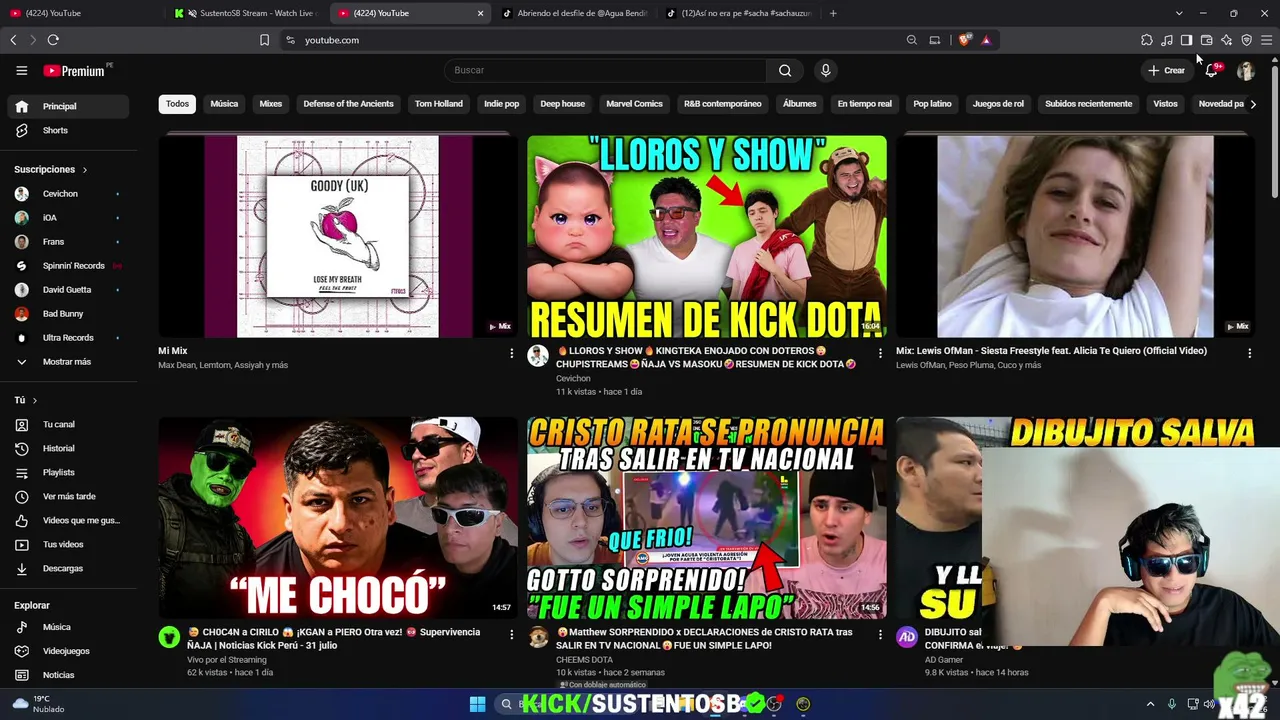This screenshot has width=1280, height=720.
Task: Open the Brave wallet icon
Action: [x=1207, y=40]
